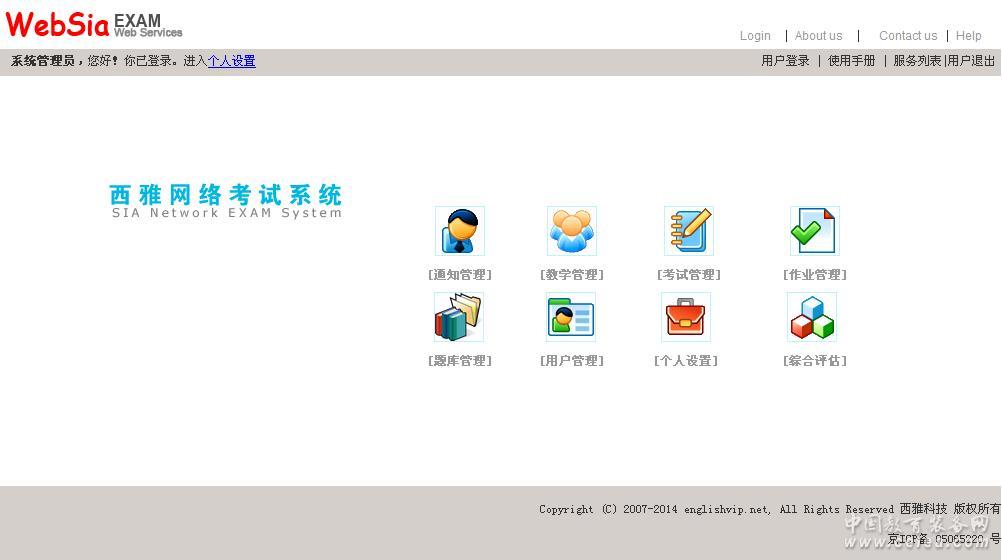Click the Help link in header

(x=968, y=36)
